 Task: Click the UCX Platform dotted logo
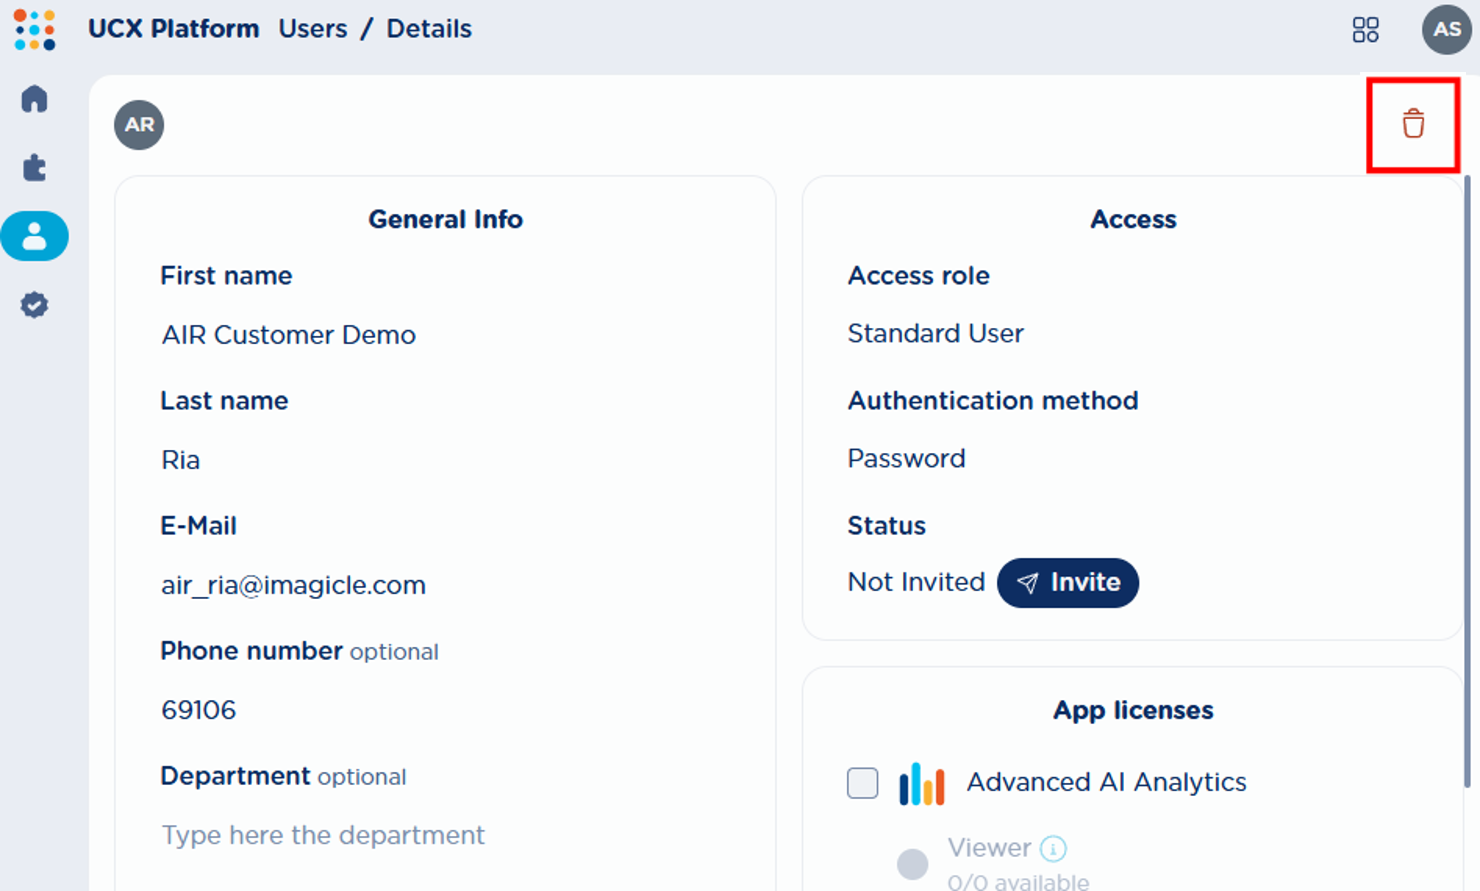35,30
